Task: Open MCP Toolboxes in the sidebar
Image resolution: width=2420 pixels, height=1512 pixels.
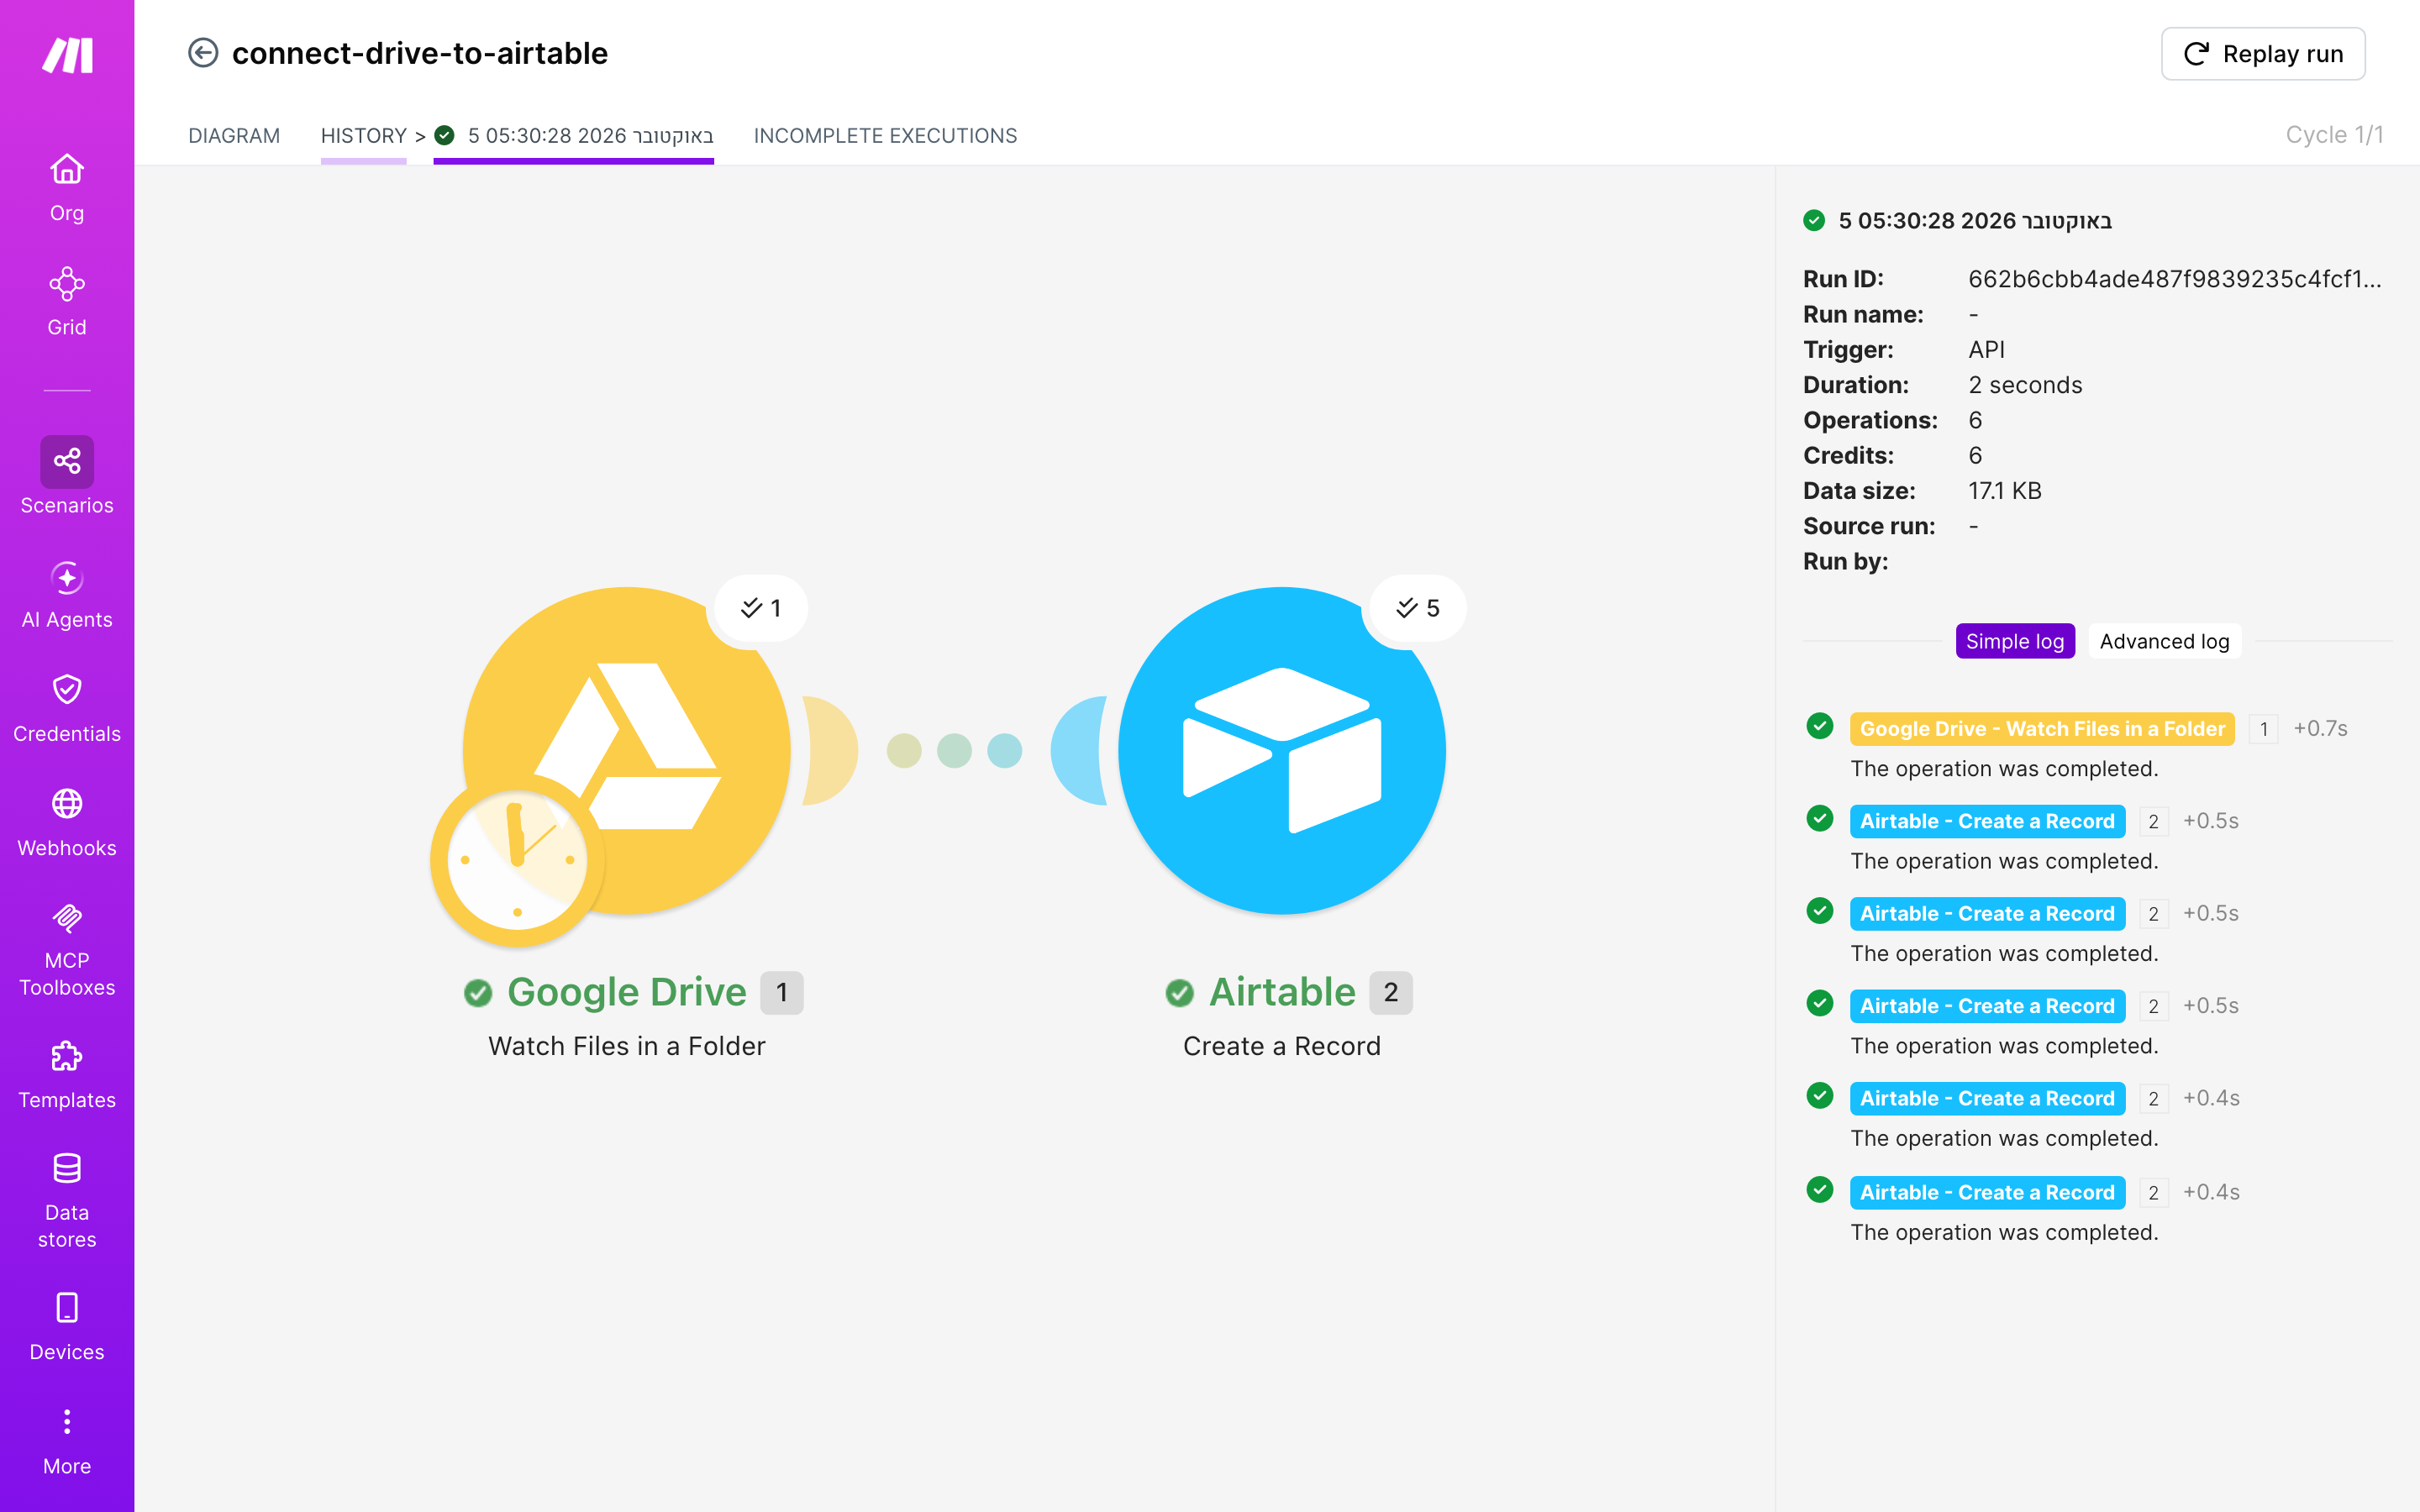Action: (67, 948)
